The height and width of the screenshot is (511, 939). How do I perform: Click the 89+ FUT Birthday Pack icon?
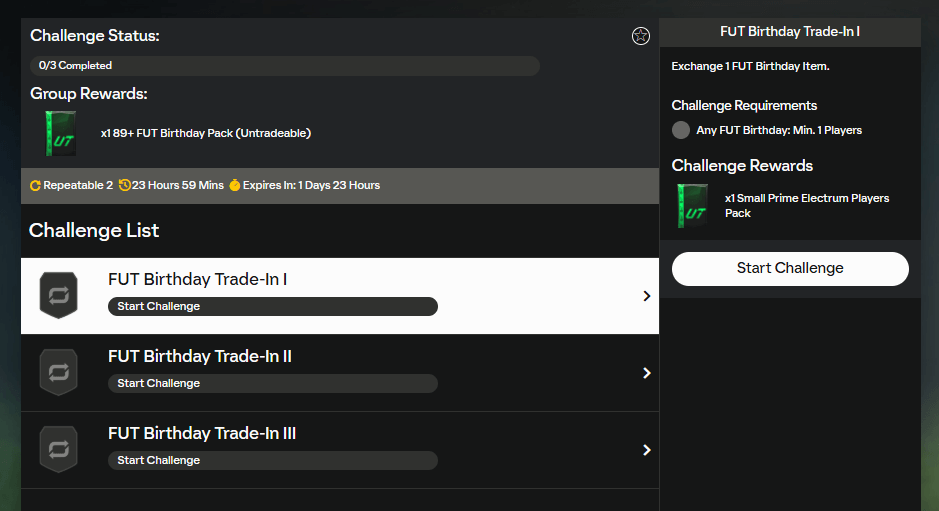61,133
